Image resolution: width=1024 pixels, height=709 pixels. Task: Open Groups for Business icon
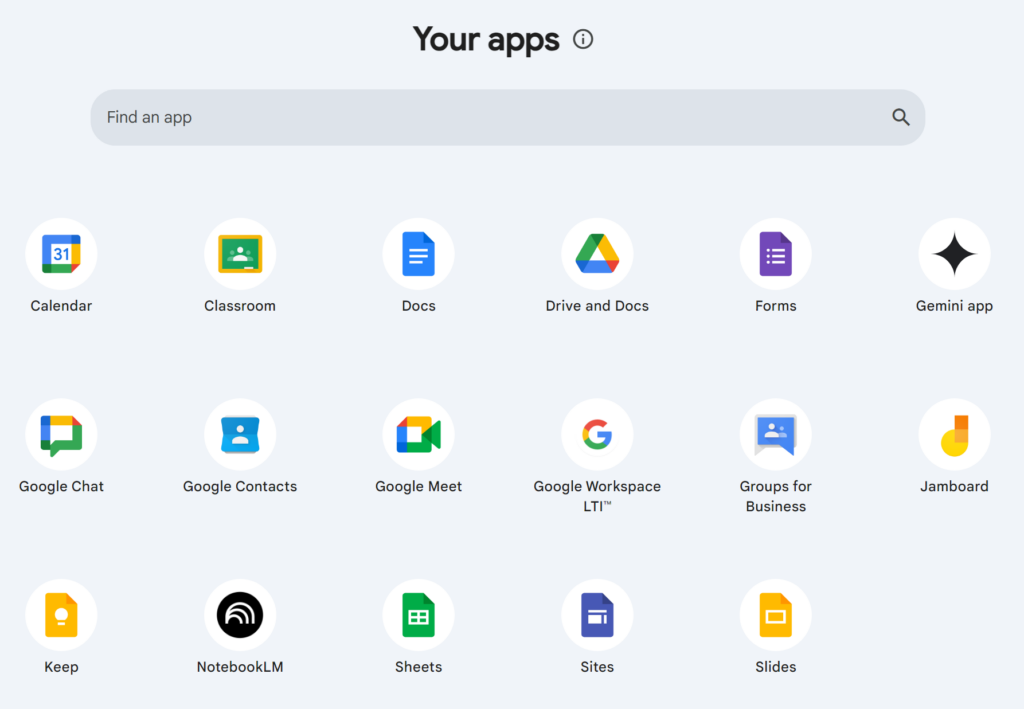pos(775,435)
